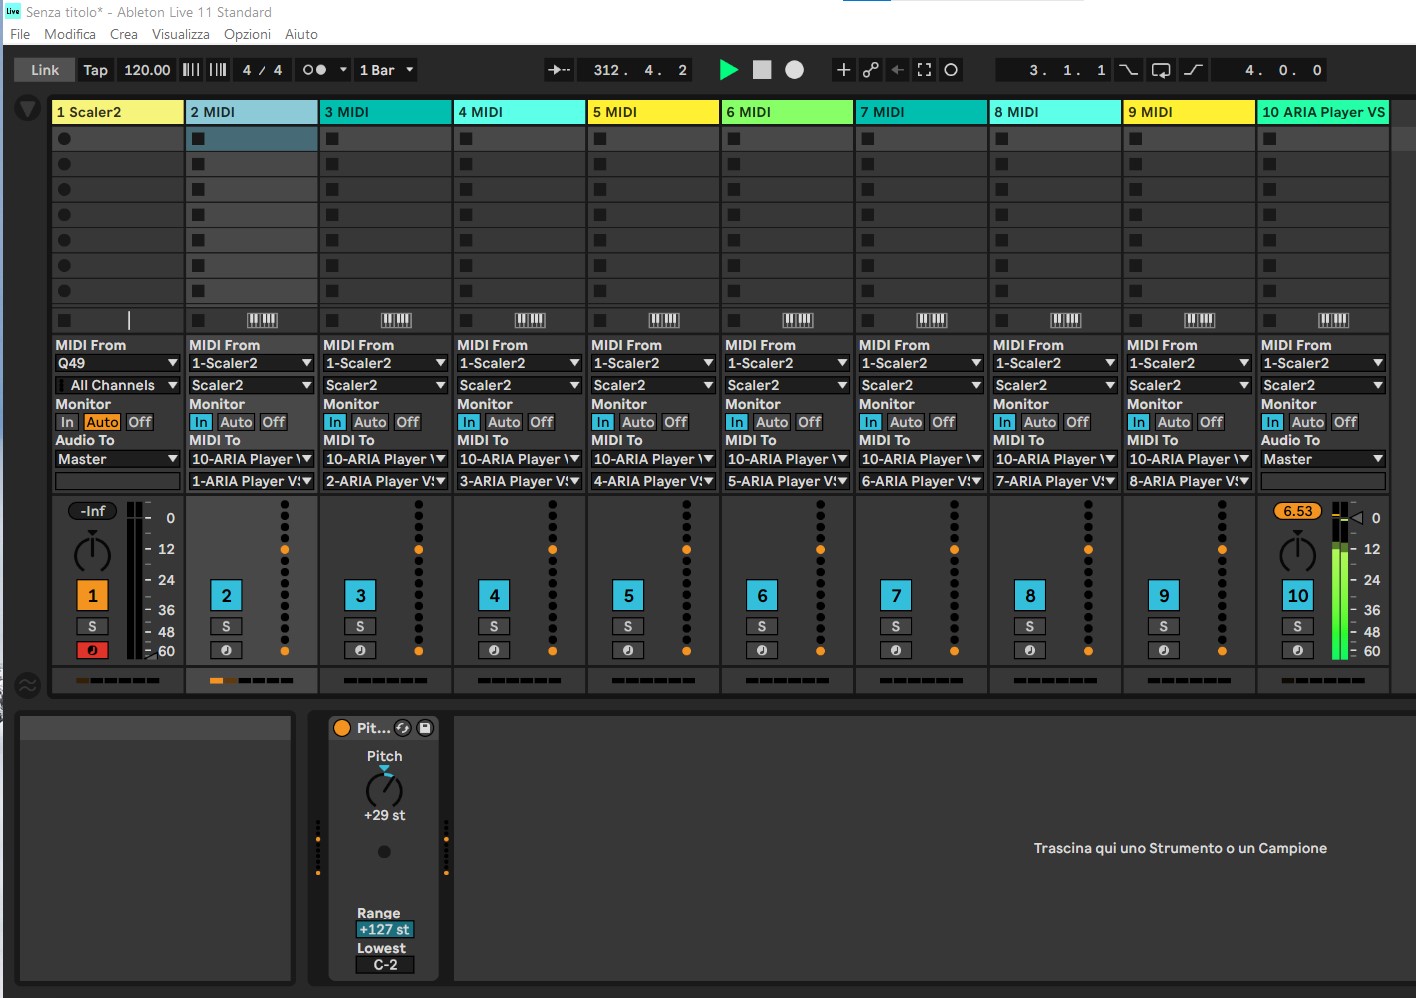This screenshot has width=1416, height=998.
Task: Stop clips on track 5 MIDI
Action: [600, 320]
